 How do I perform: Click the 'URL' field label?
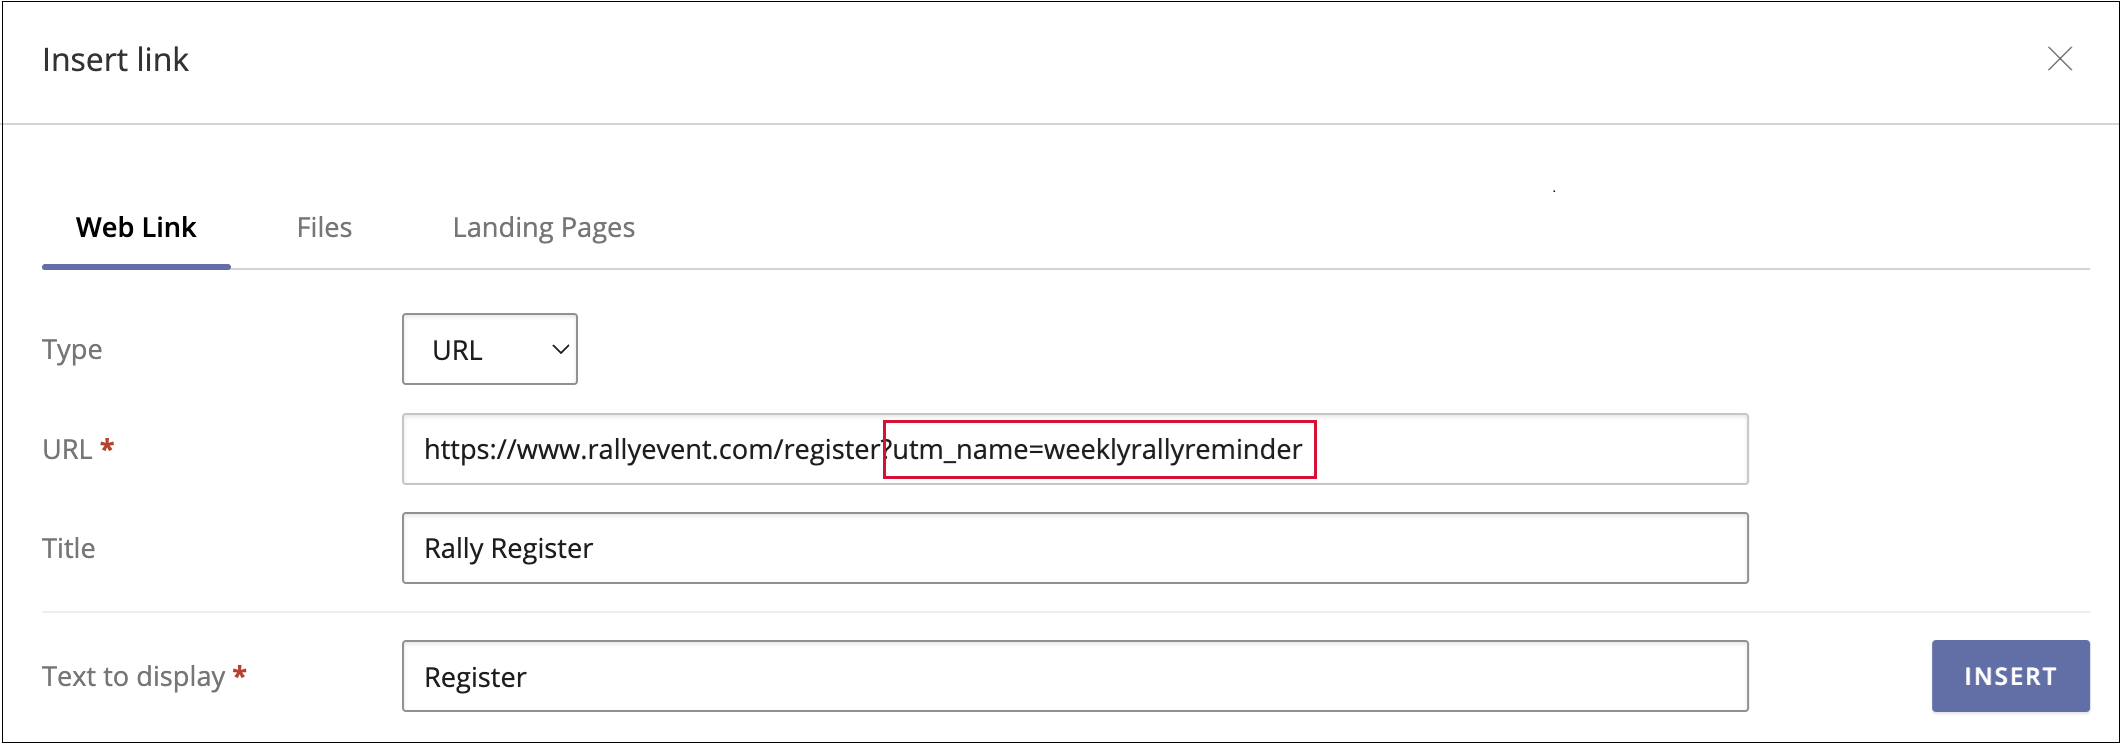point(67,450)
